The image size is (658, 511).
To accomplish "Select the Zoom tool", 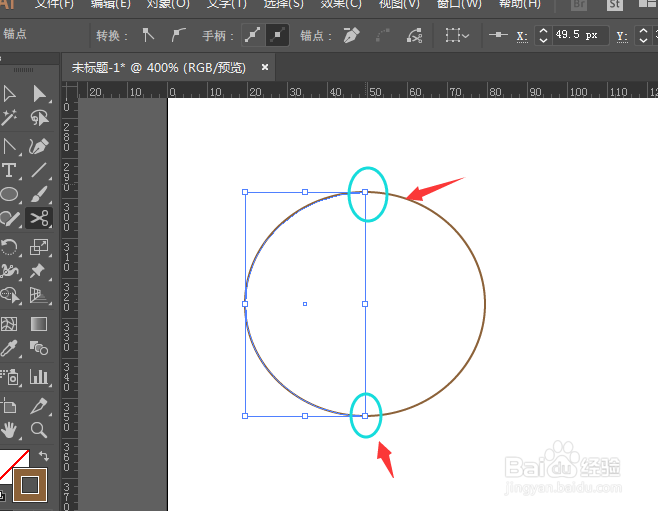I will pyautogui.click(x=39, y=430).
